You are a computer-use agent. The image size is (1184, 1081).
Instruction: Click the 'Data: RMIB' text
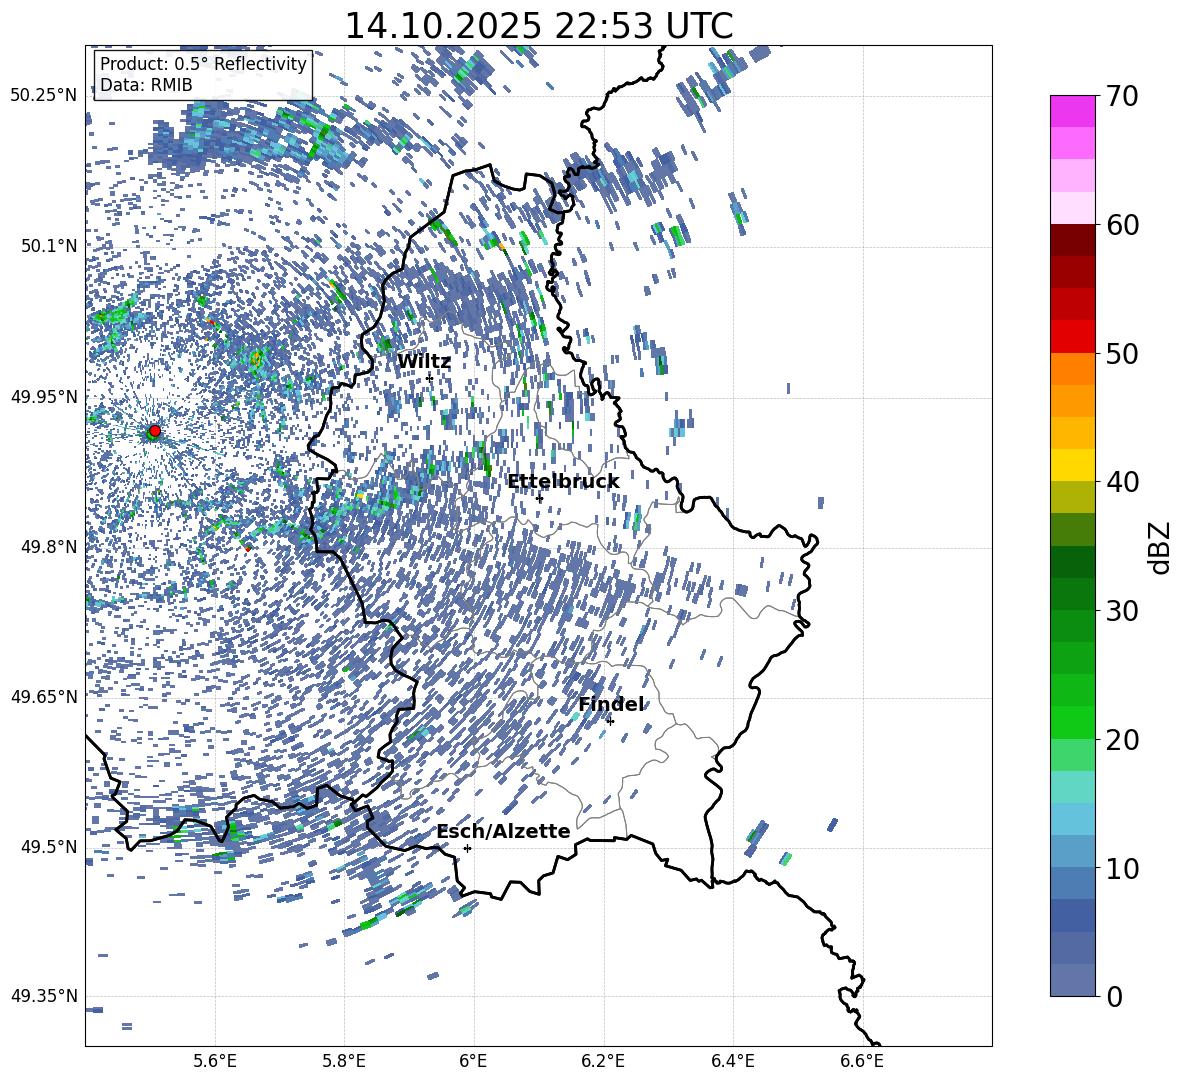tap(146, 85)
